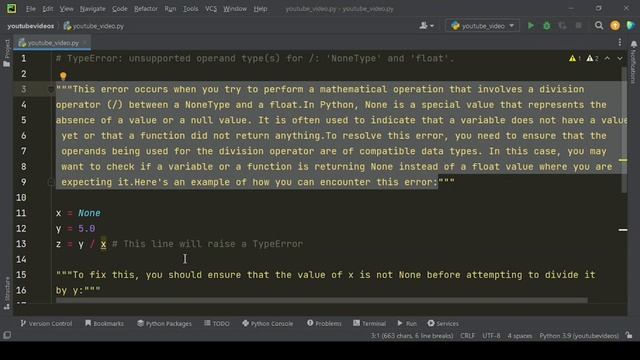The image size is (640, 360).
Task: Click the 5.0 value on line 12
Action: [x=87, y=229]
